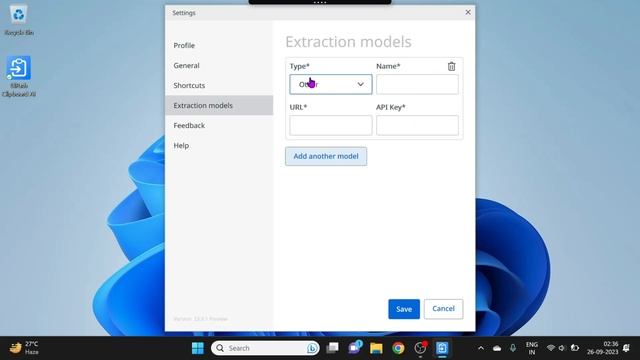Change ENG IN input language
The width and height of the screenshot is (640, 360).
coord(531,348)
